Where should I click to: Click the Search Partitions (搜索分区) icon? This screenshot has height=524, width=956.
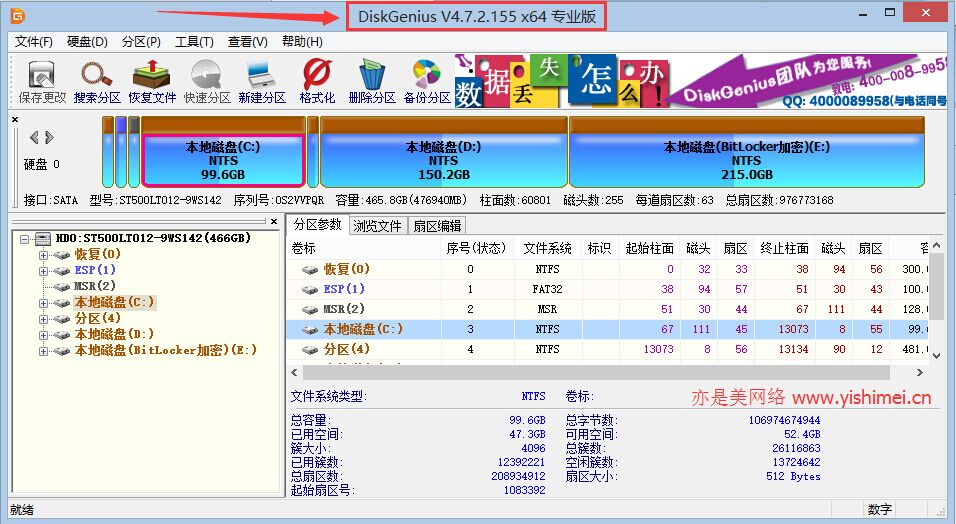pos(97,81)
